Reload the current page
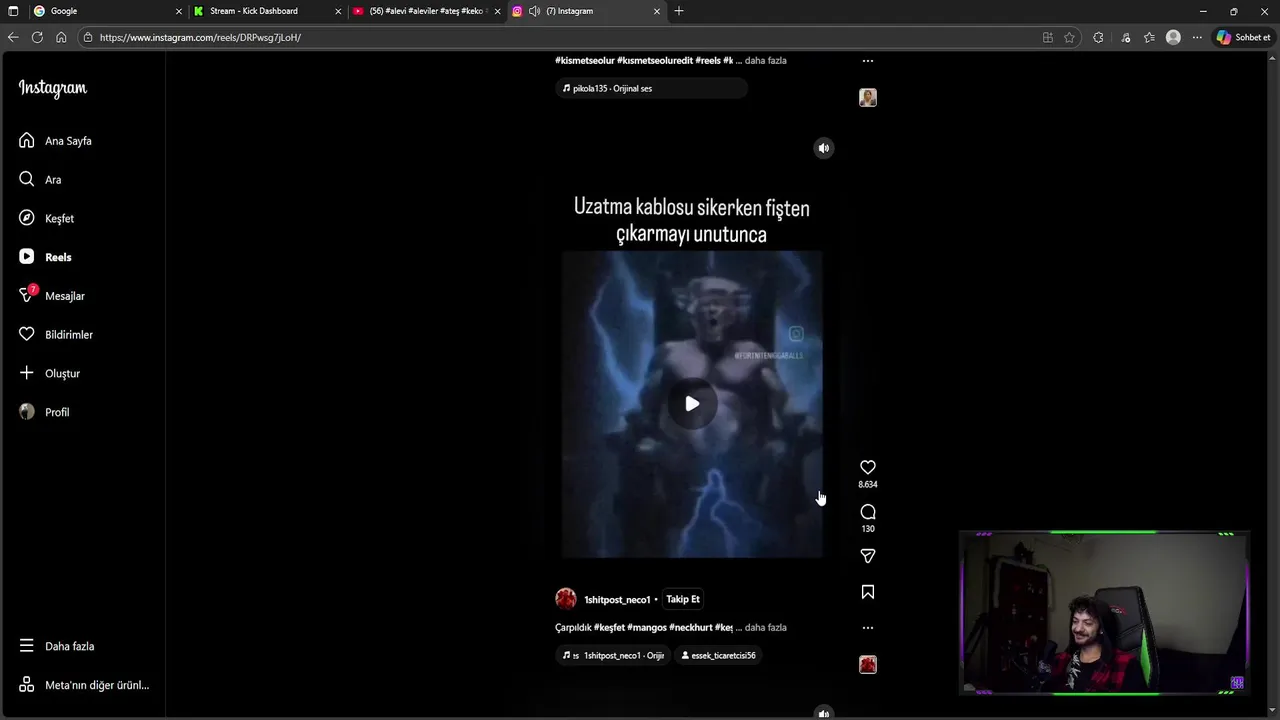This screenshot has height=720, width=1280. [x=37, y=37]
